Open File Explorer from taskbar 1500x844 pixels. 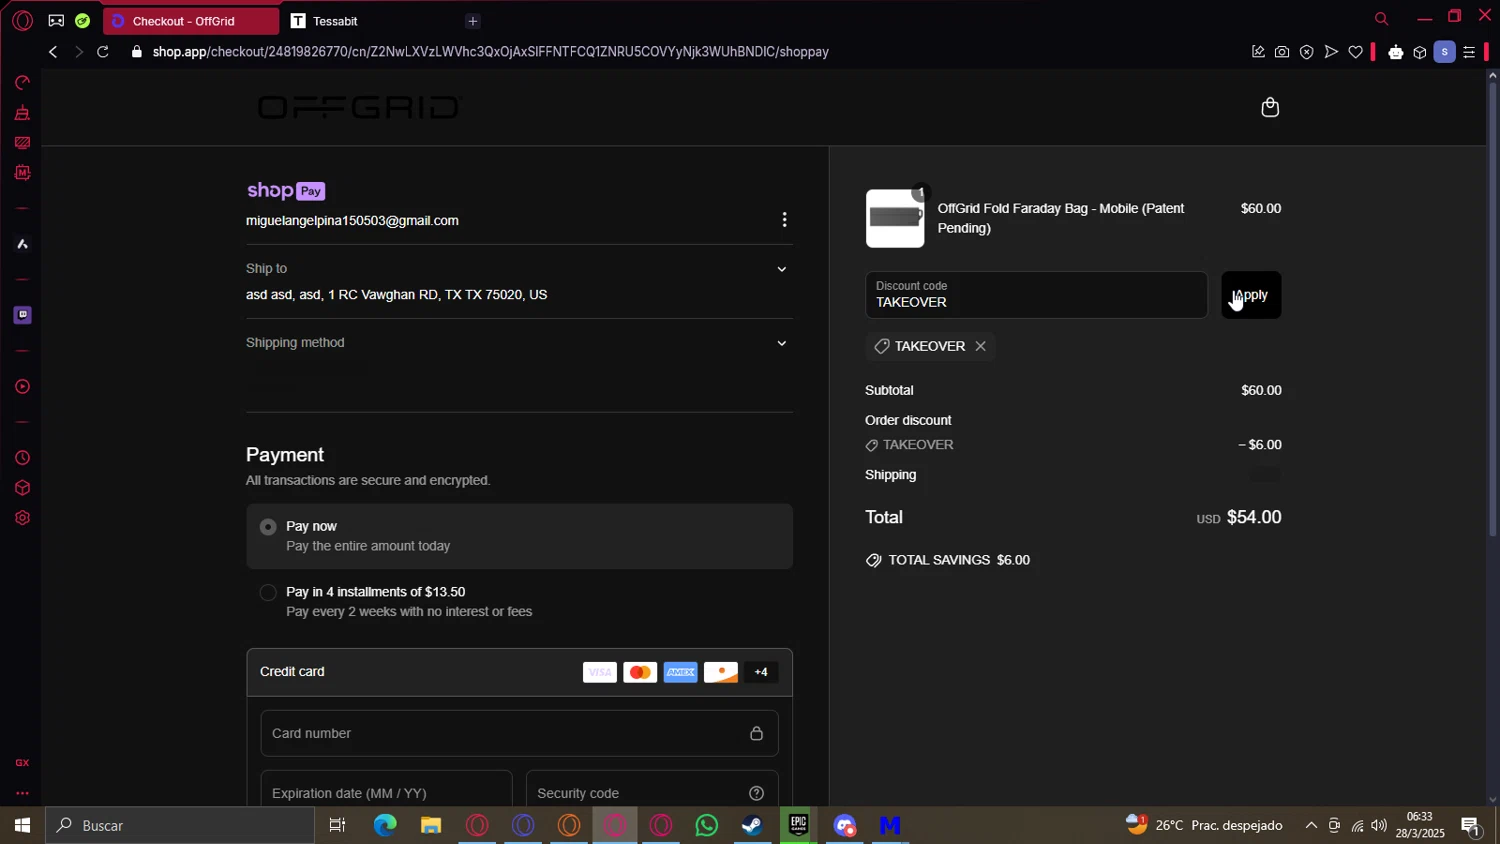tap(431, 825)
